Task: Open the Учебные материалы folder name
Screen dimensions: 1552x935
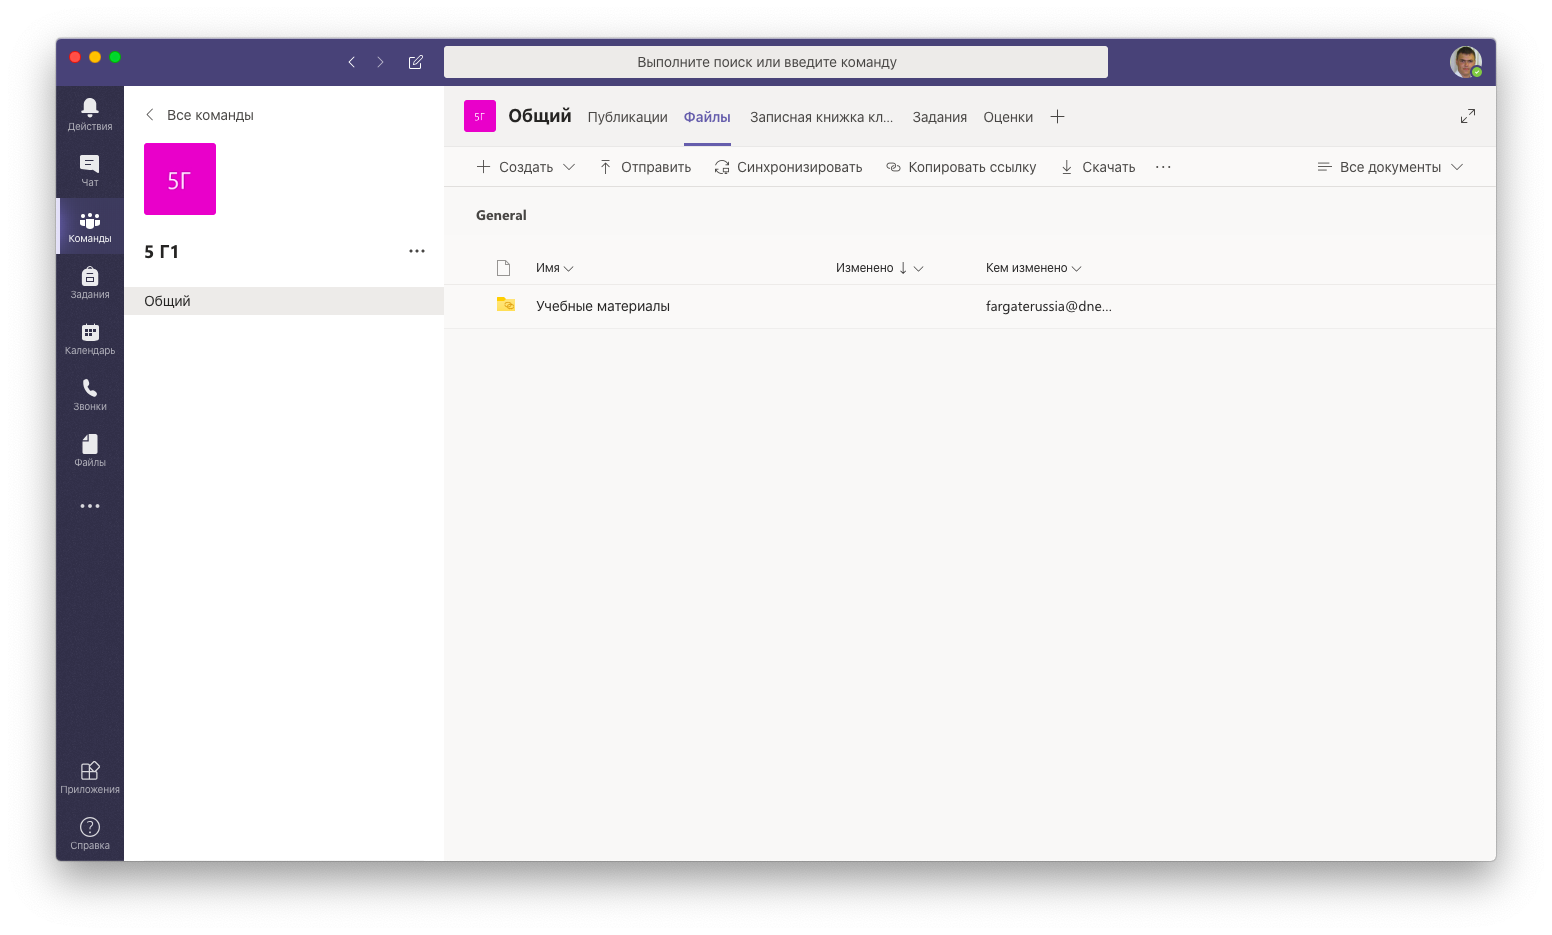Action: click(x=603, y=306)
